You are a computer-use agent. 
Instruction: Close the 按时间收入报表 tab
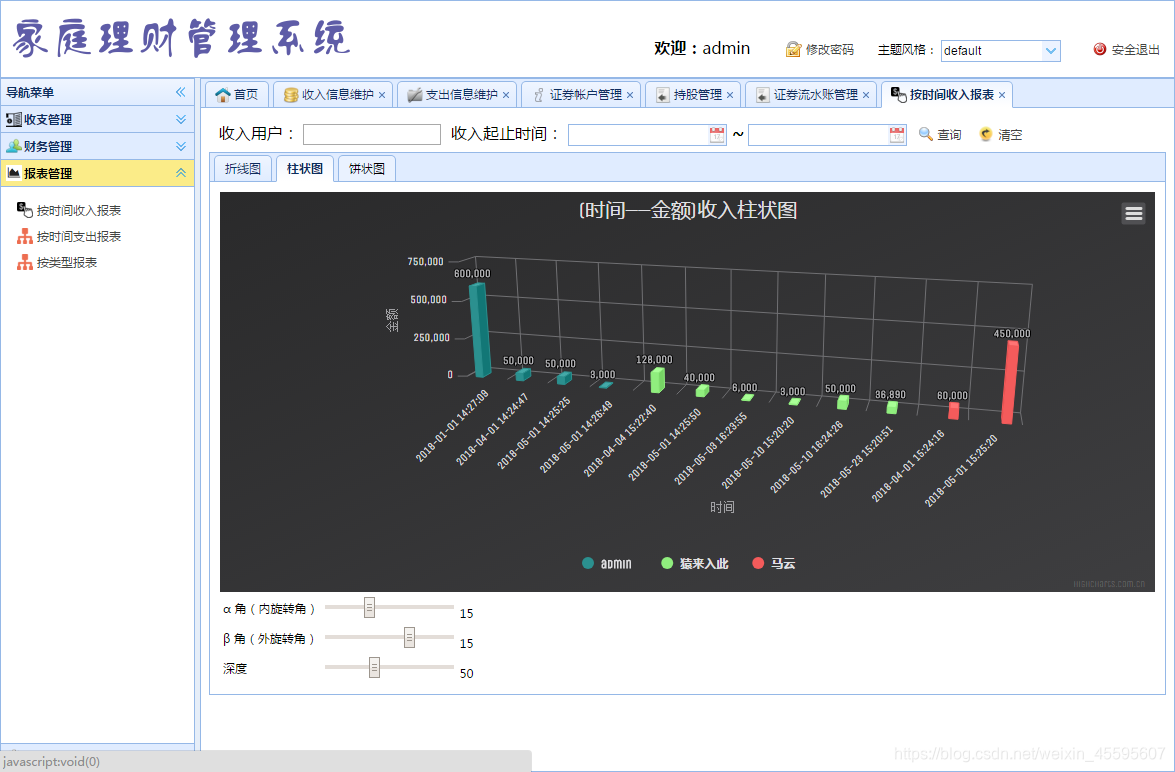(1002, 95)
